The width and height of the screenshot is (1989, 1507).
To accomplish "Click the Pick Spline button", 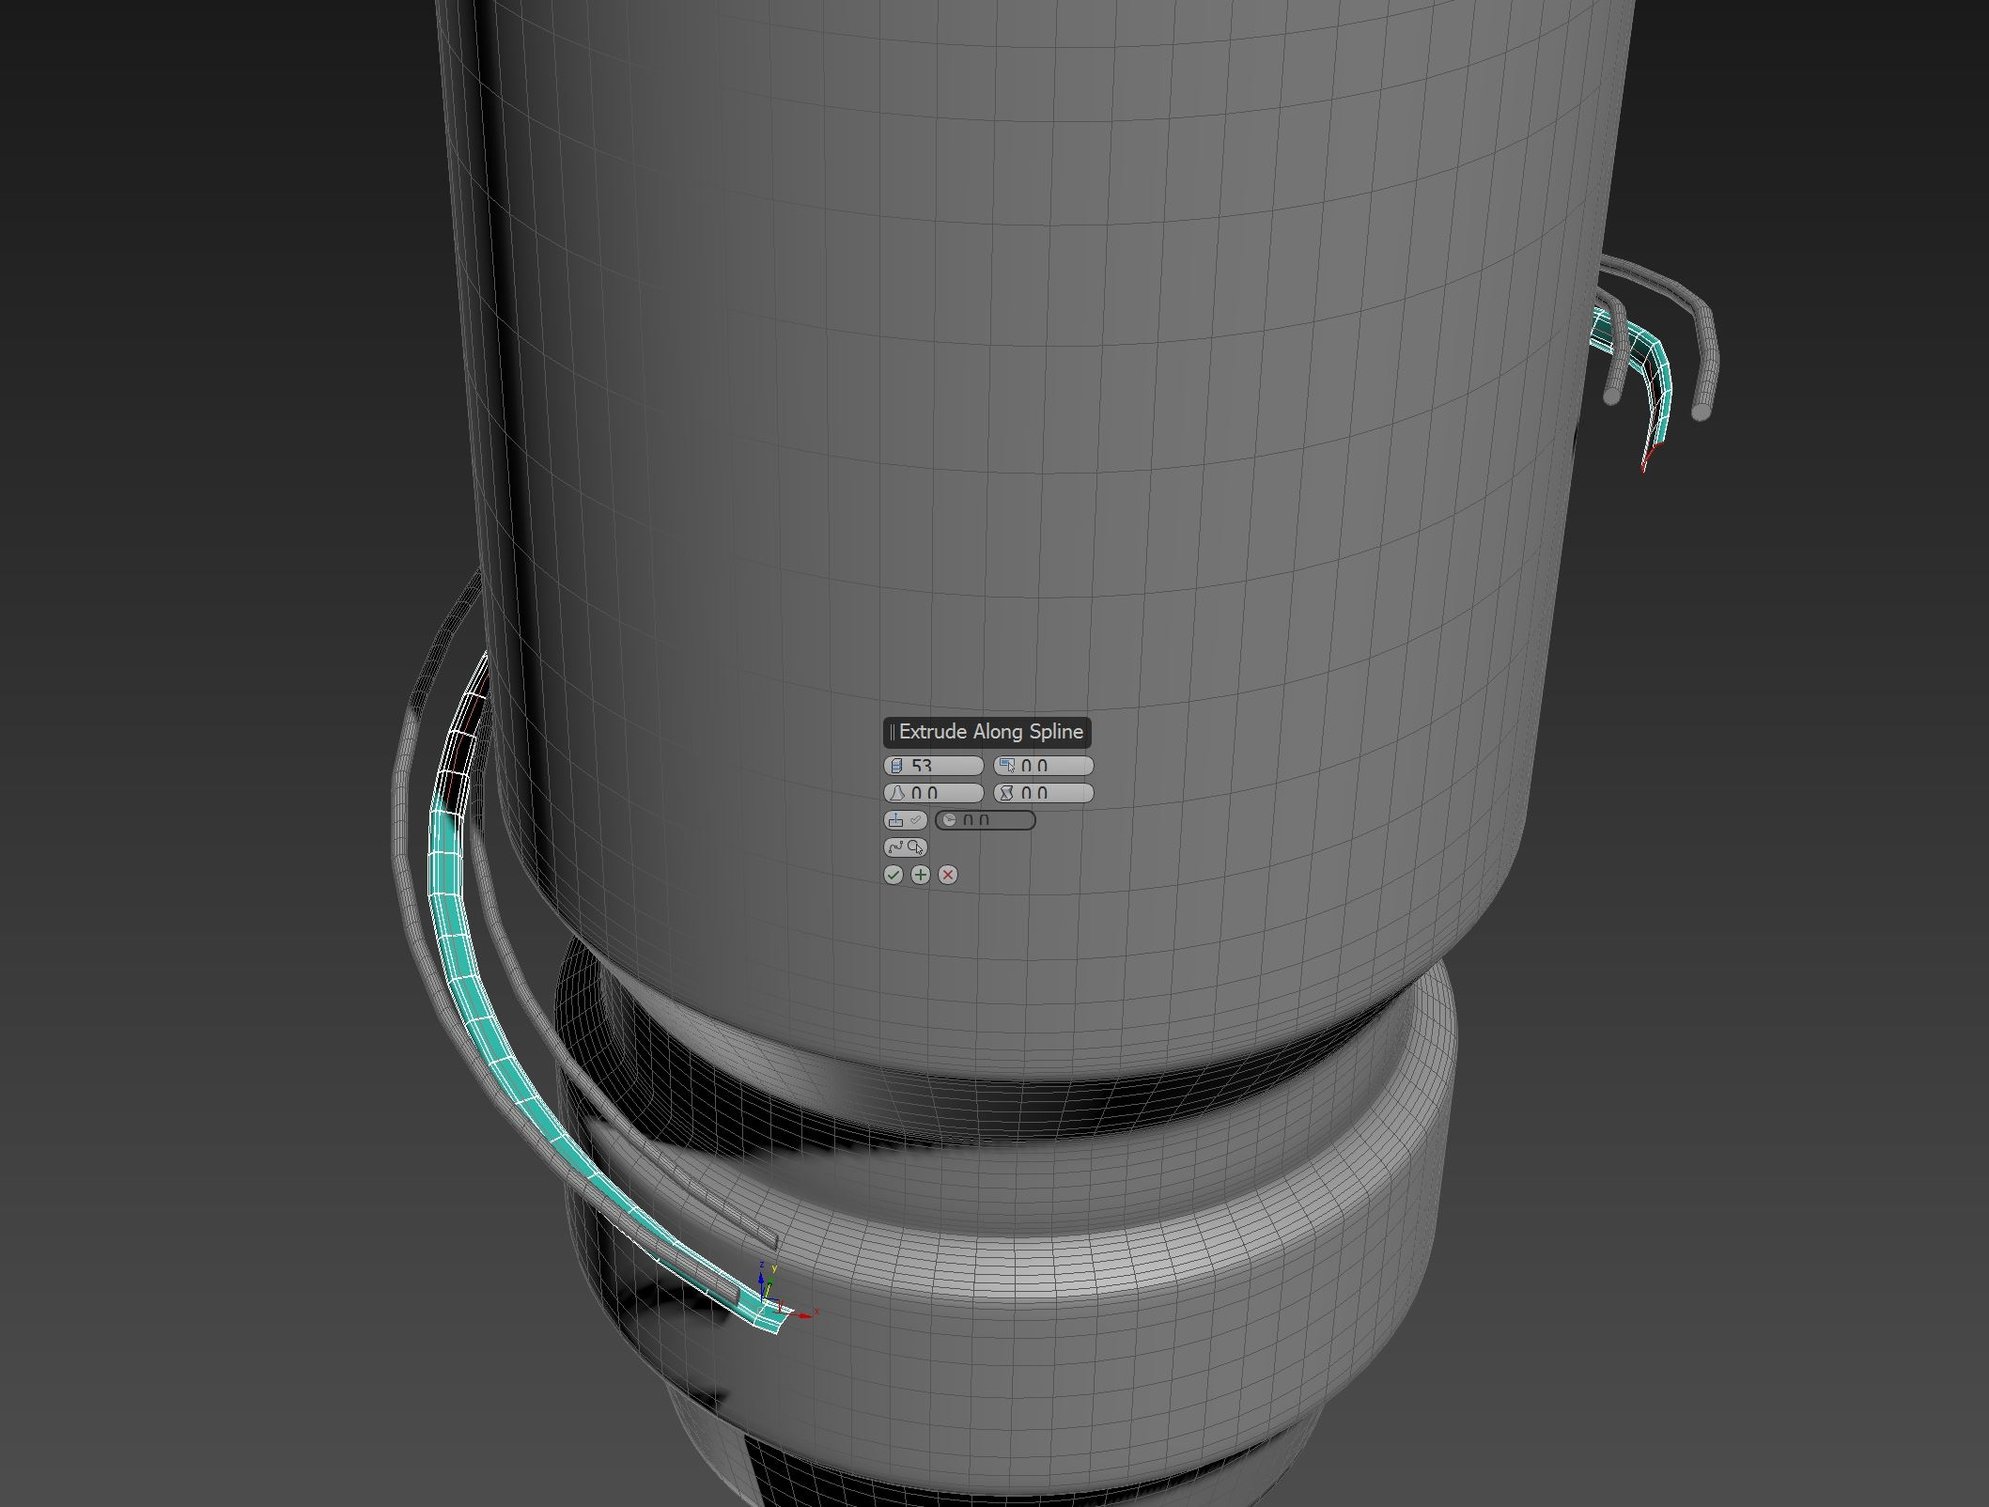I will tap(905, 847).
